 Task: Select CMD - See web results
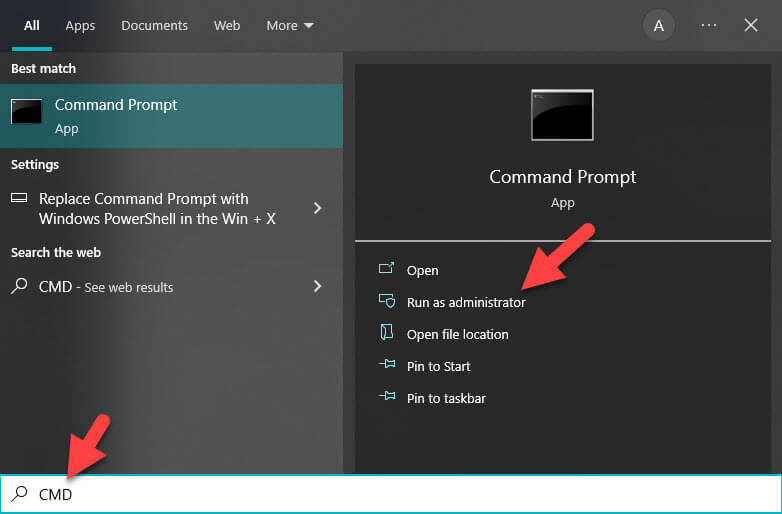pyautogui.click(x=106, y=287)
